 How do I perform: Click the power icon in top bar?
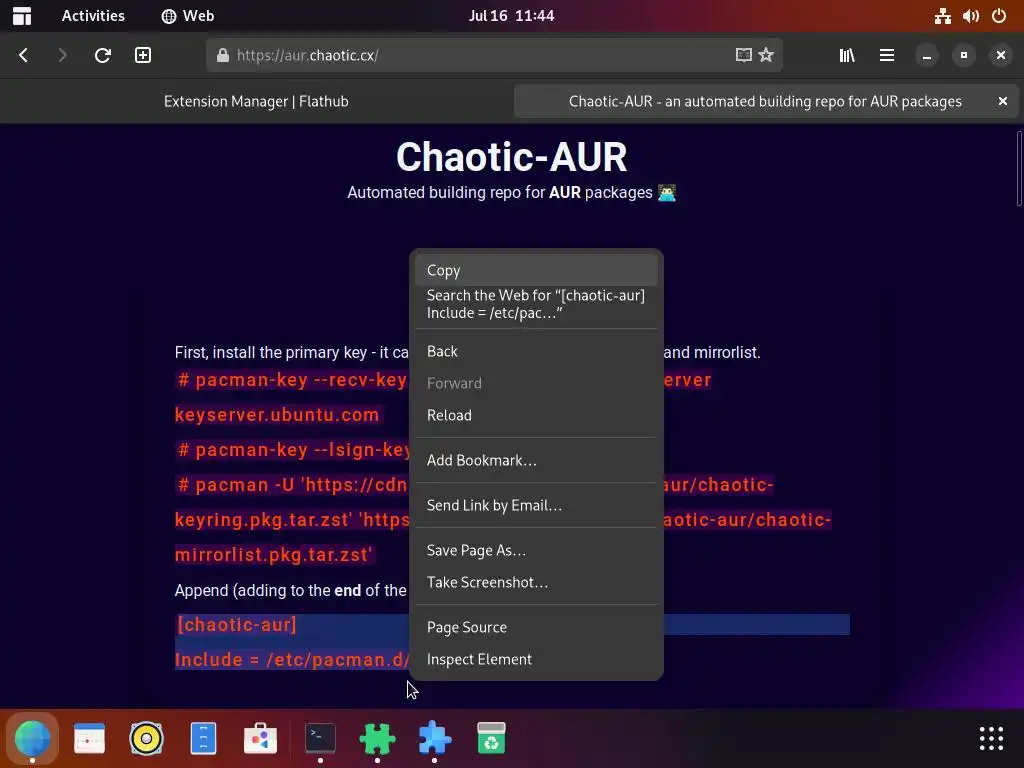click(999, 16)
